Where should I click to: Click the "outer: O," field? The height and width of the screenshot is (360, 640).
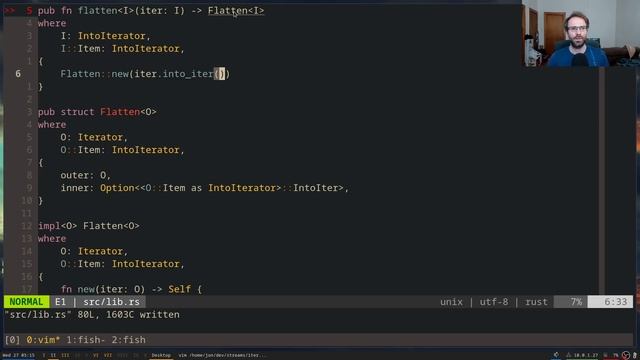click(86, 175)
